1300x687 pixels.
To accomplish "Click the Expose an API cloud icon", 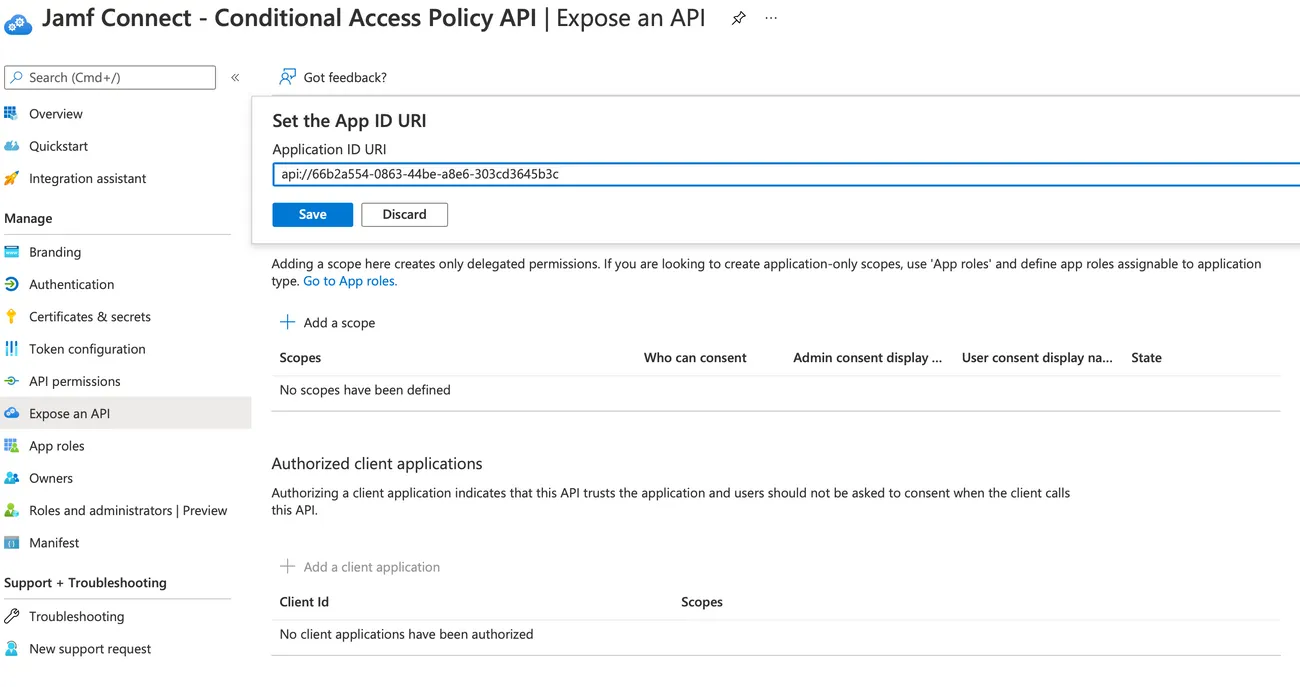I will coord(11,413).
